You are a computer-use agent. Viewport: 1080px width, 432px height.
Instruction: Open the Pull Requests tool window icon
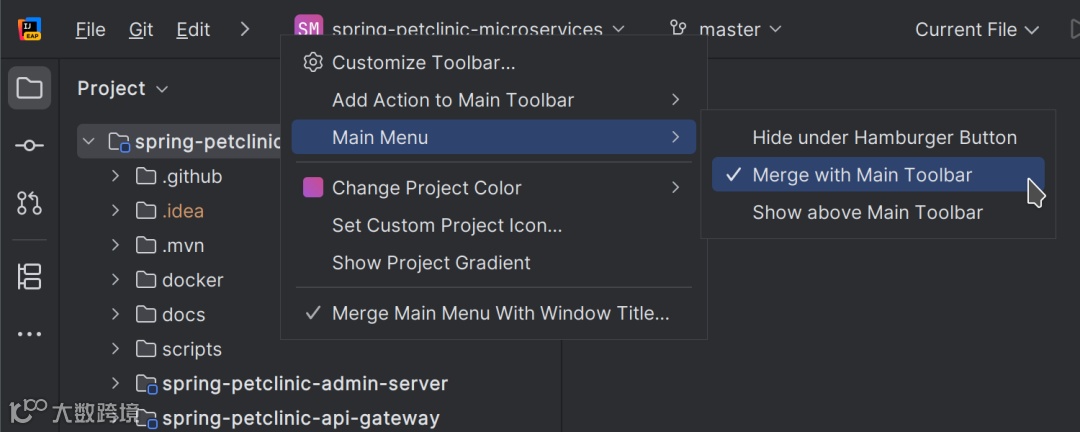[29, 203]
